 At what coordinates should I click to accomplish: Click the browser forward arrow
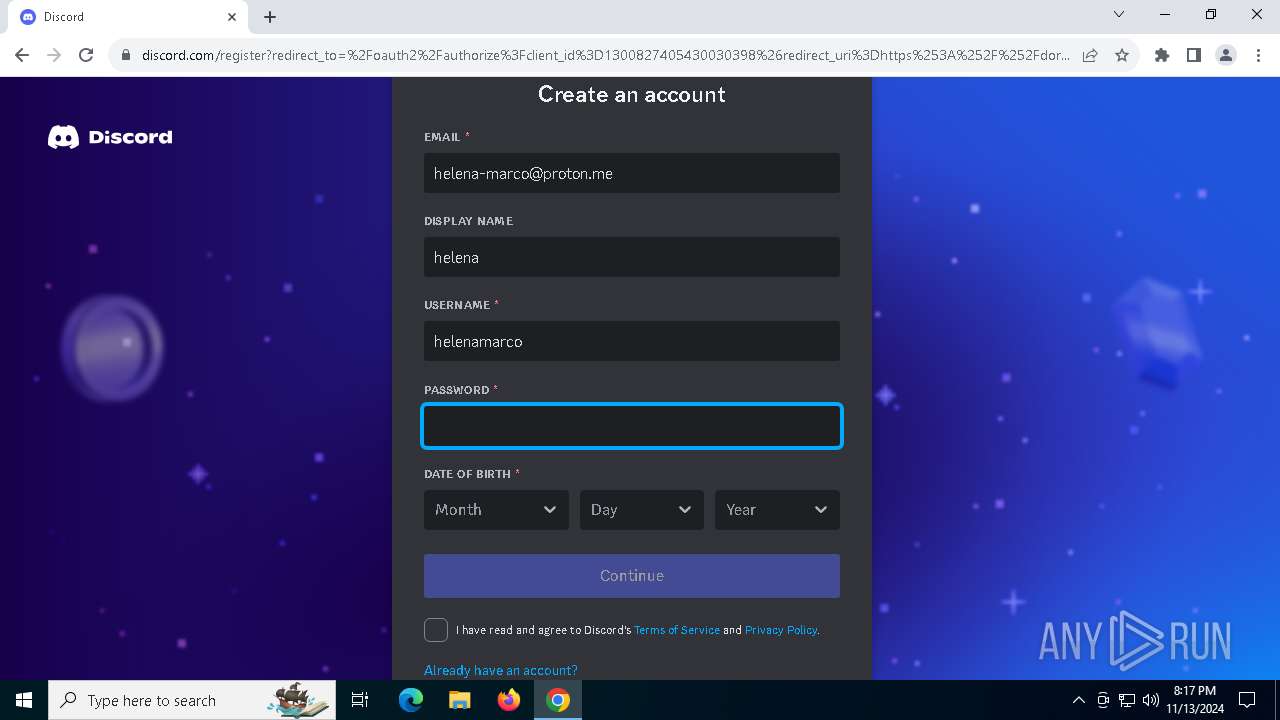tap(54, 55)
